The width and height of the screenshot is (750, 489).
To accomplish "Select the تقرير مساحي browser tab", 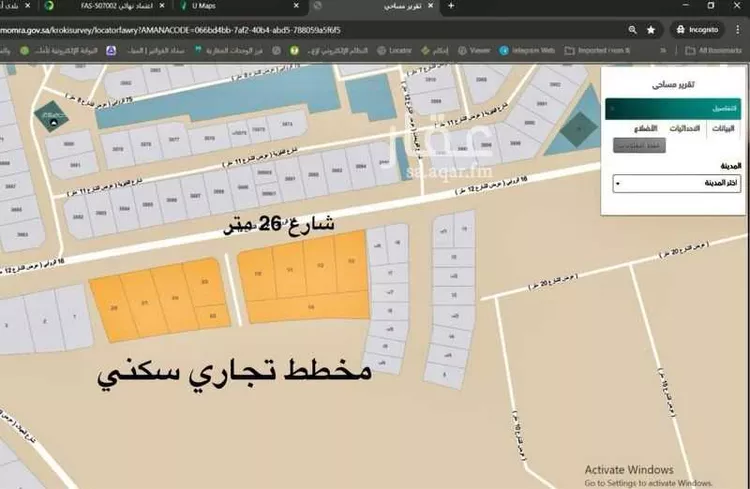I will 402,6.
